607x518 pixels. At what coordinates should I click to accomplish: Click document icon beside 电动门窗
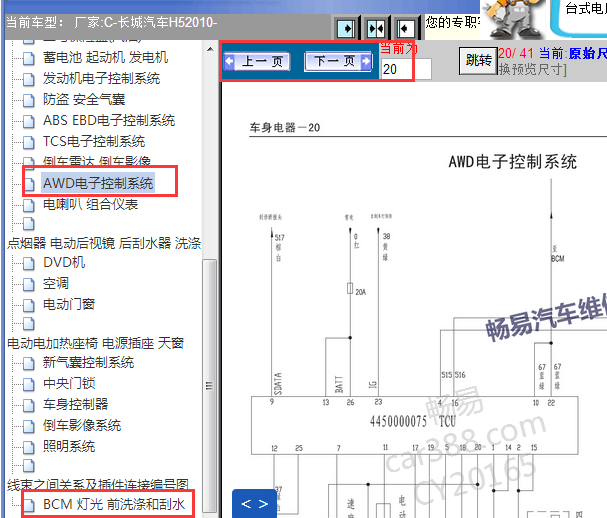[x=29, y=305]
